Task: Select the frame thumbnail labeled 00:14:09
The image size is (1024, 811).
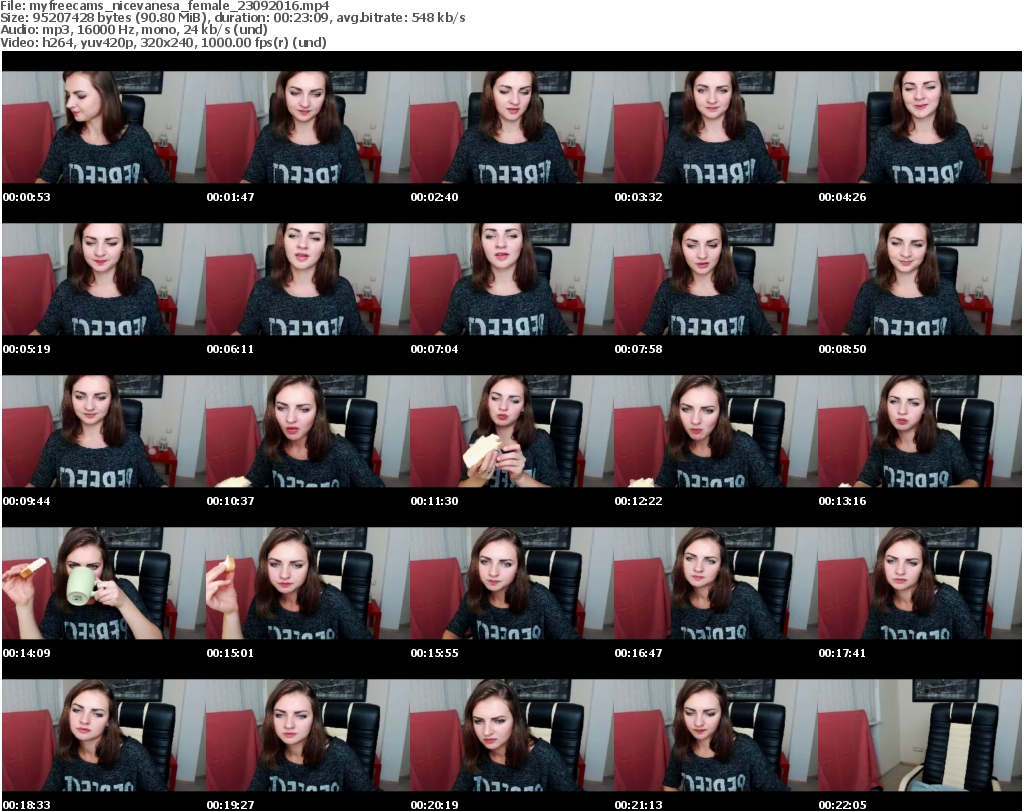Action: pos(103,583)
